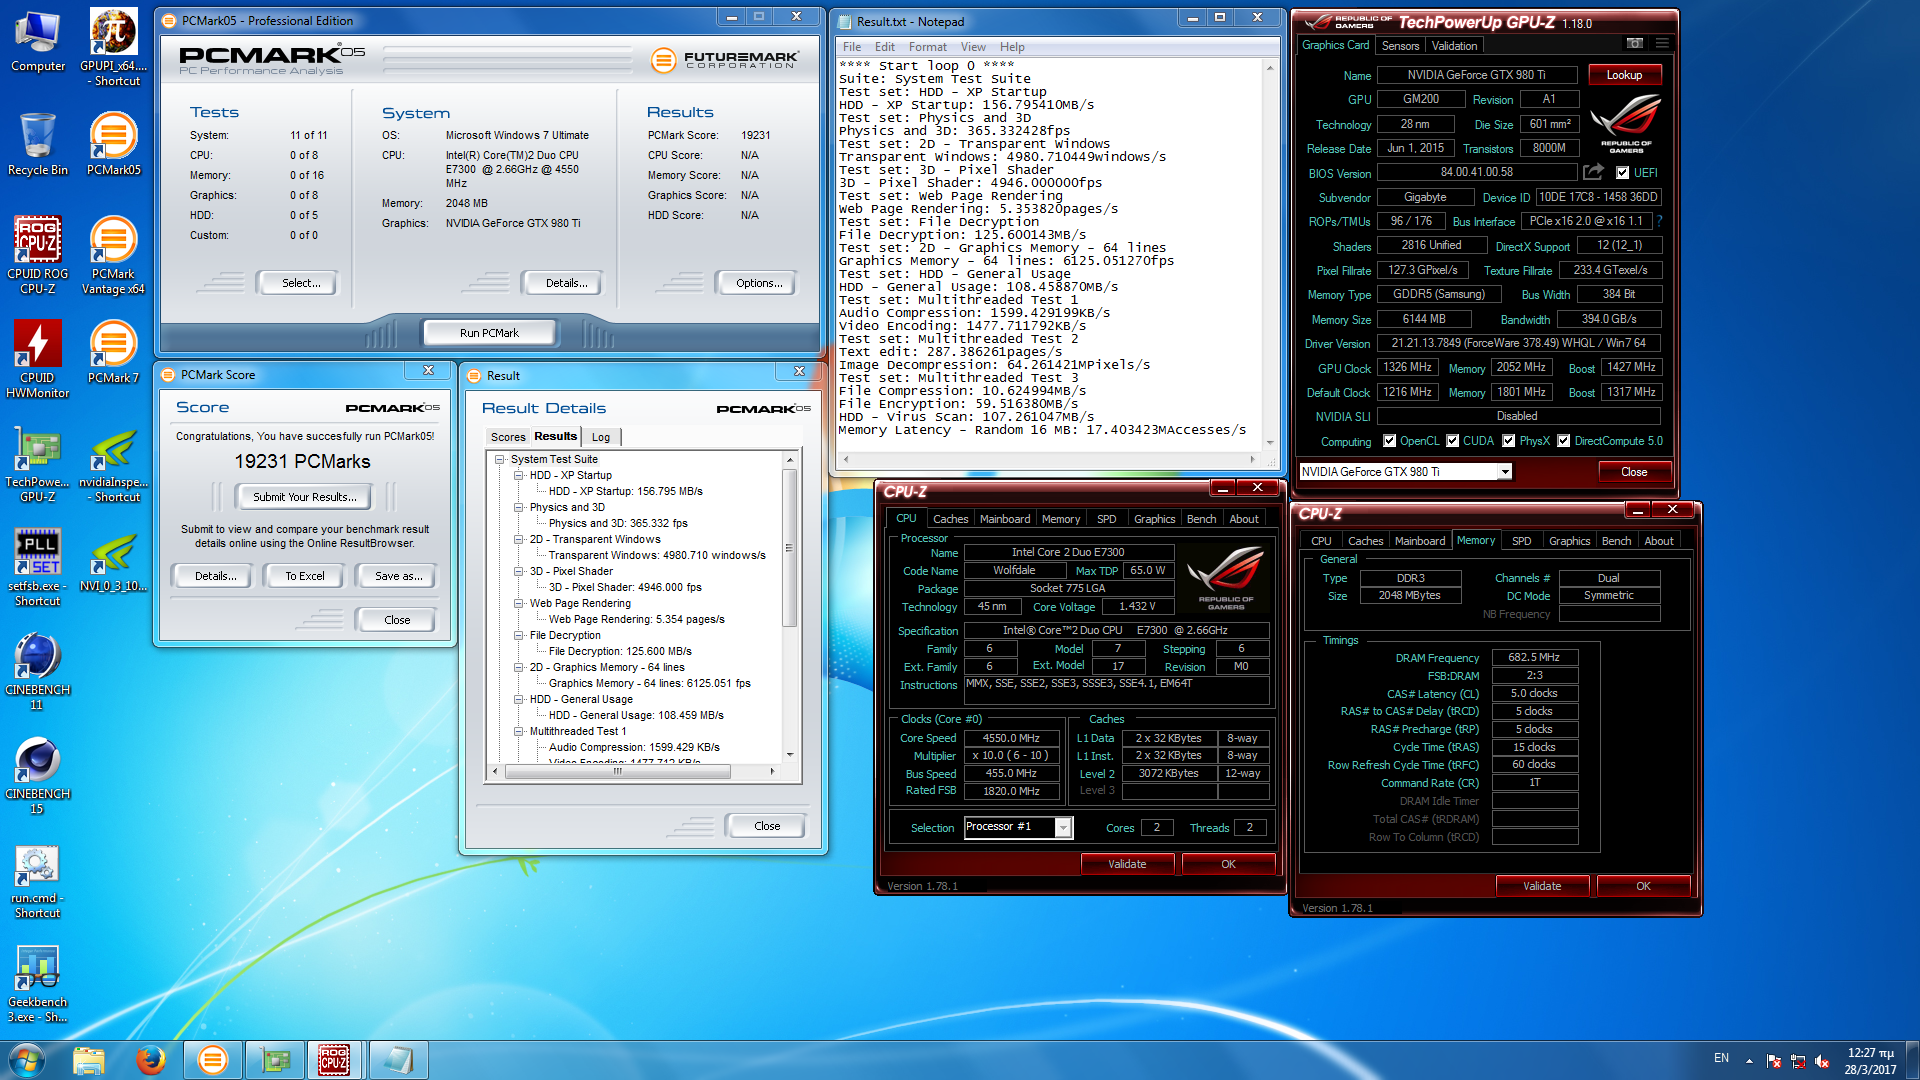Click Result tree vertical scrollbar thumb
1920x1080 pixels.
point(789,548)
